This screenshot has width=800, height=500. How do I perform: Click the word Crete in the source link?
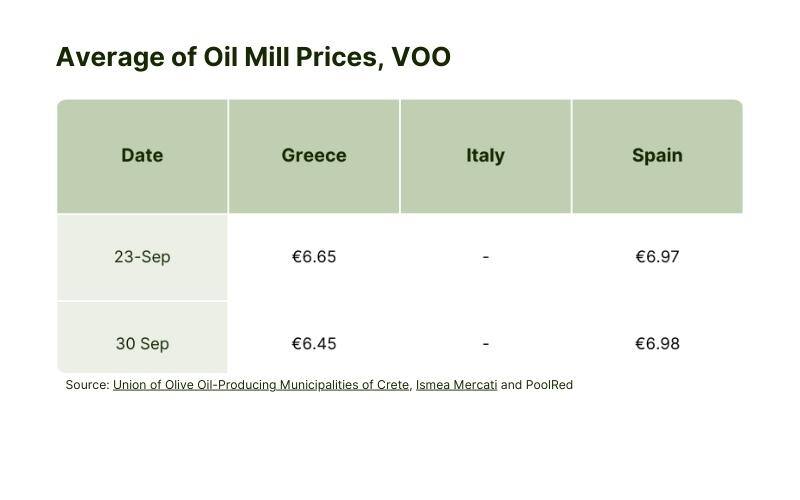pos(393,385)
